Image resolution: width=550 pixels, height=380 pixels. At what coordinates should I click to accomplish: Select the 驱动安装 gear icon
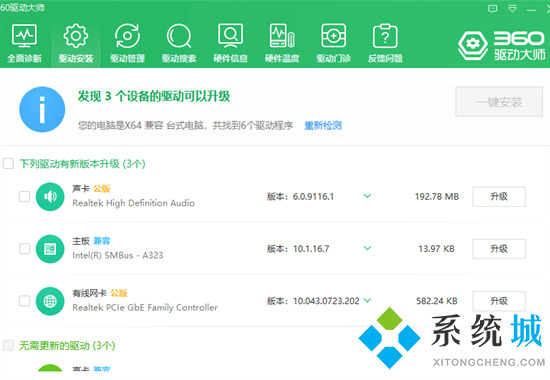click(x=76, y=36)
